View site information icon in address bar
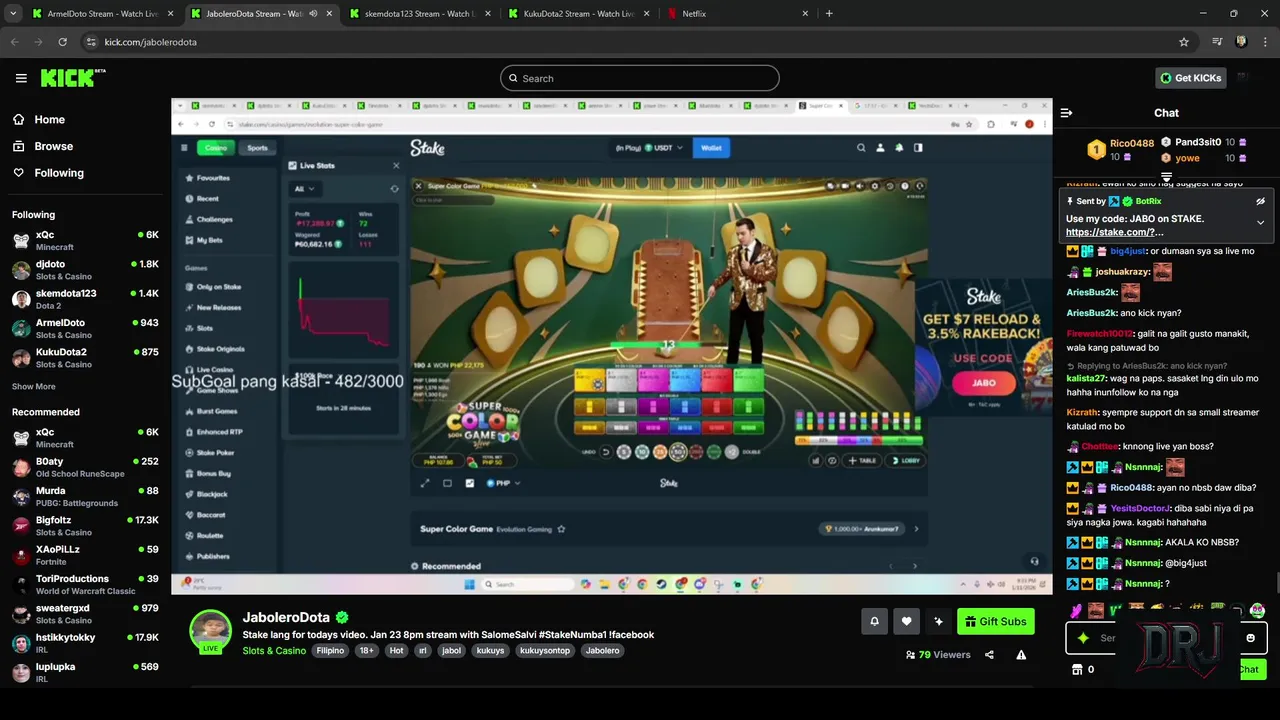Viewport: 1280px width, 720px height. coord(91,42)
